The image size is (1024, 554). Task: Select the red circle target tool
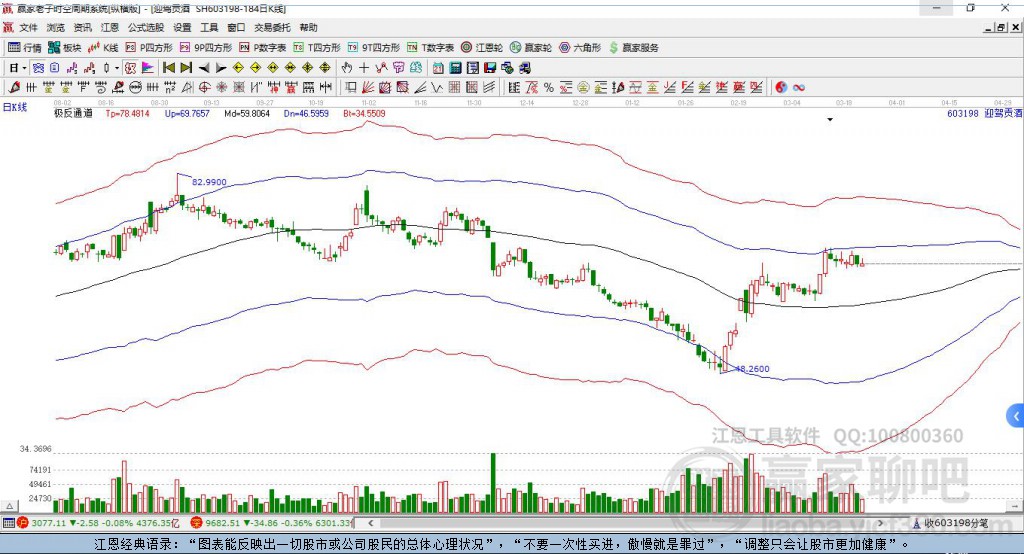(x=204, y=88)
